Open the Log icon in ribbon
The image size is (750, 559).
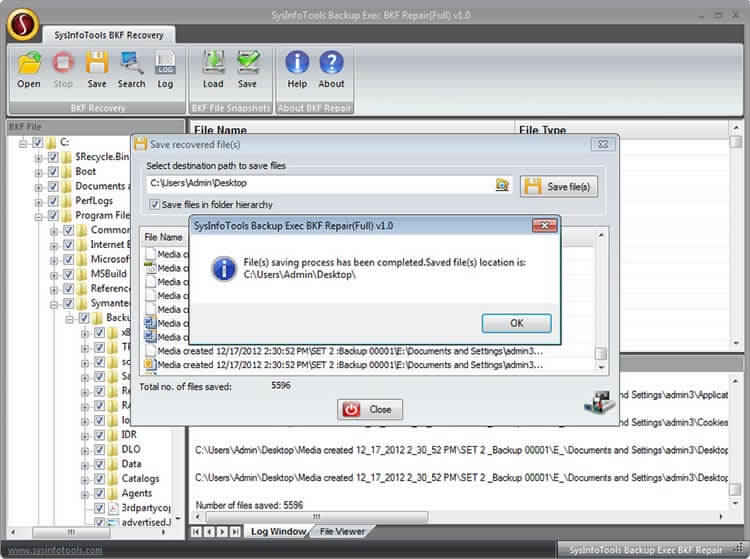165,64
